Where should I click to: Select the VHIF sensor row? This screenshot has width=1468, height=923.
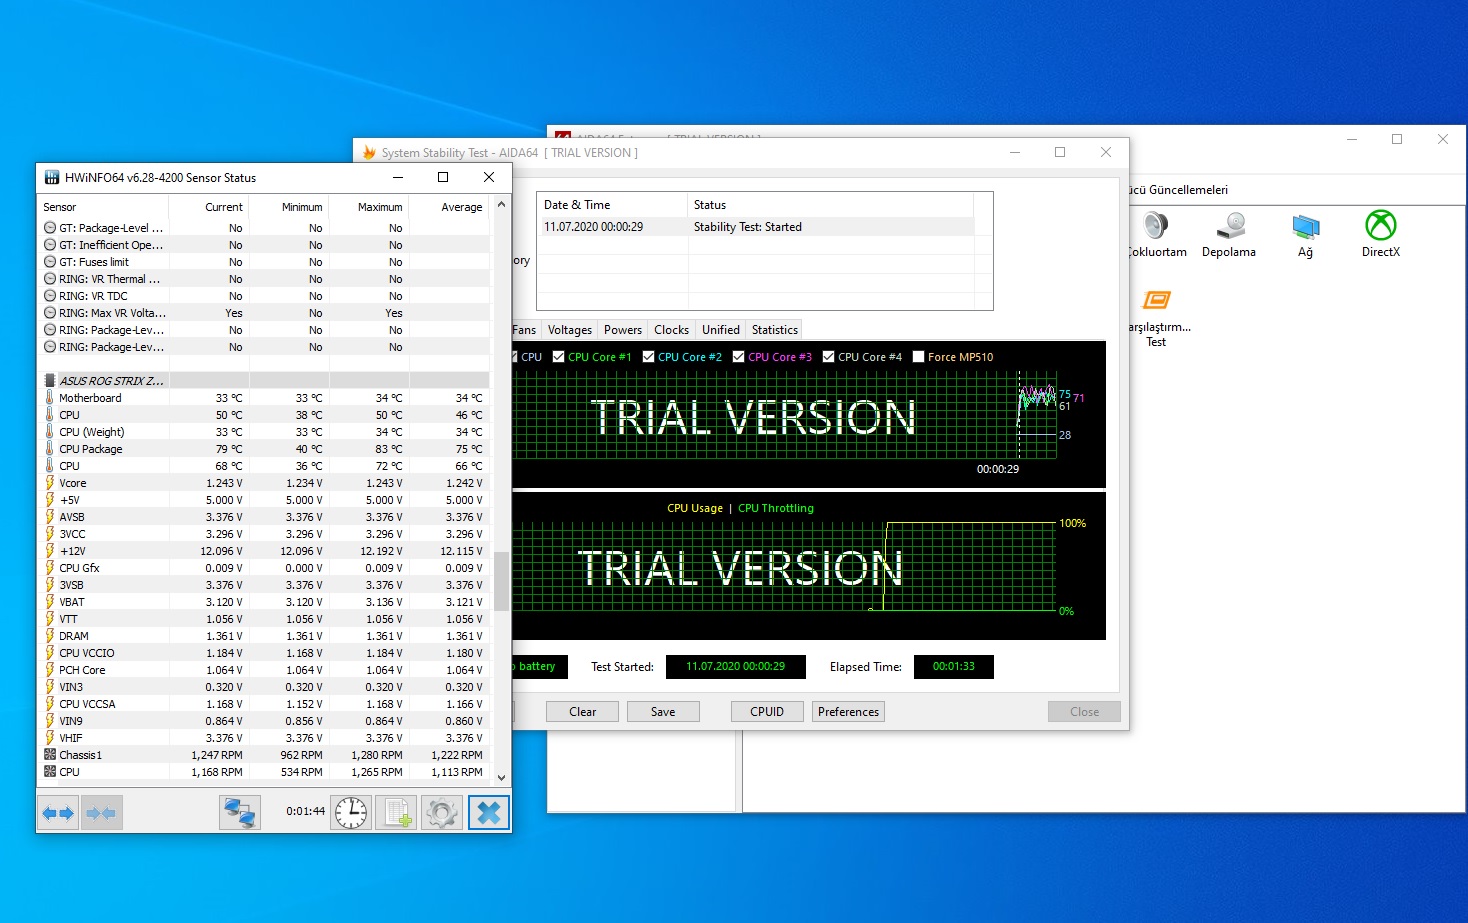pos(264,737)
